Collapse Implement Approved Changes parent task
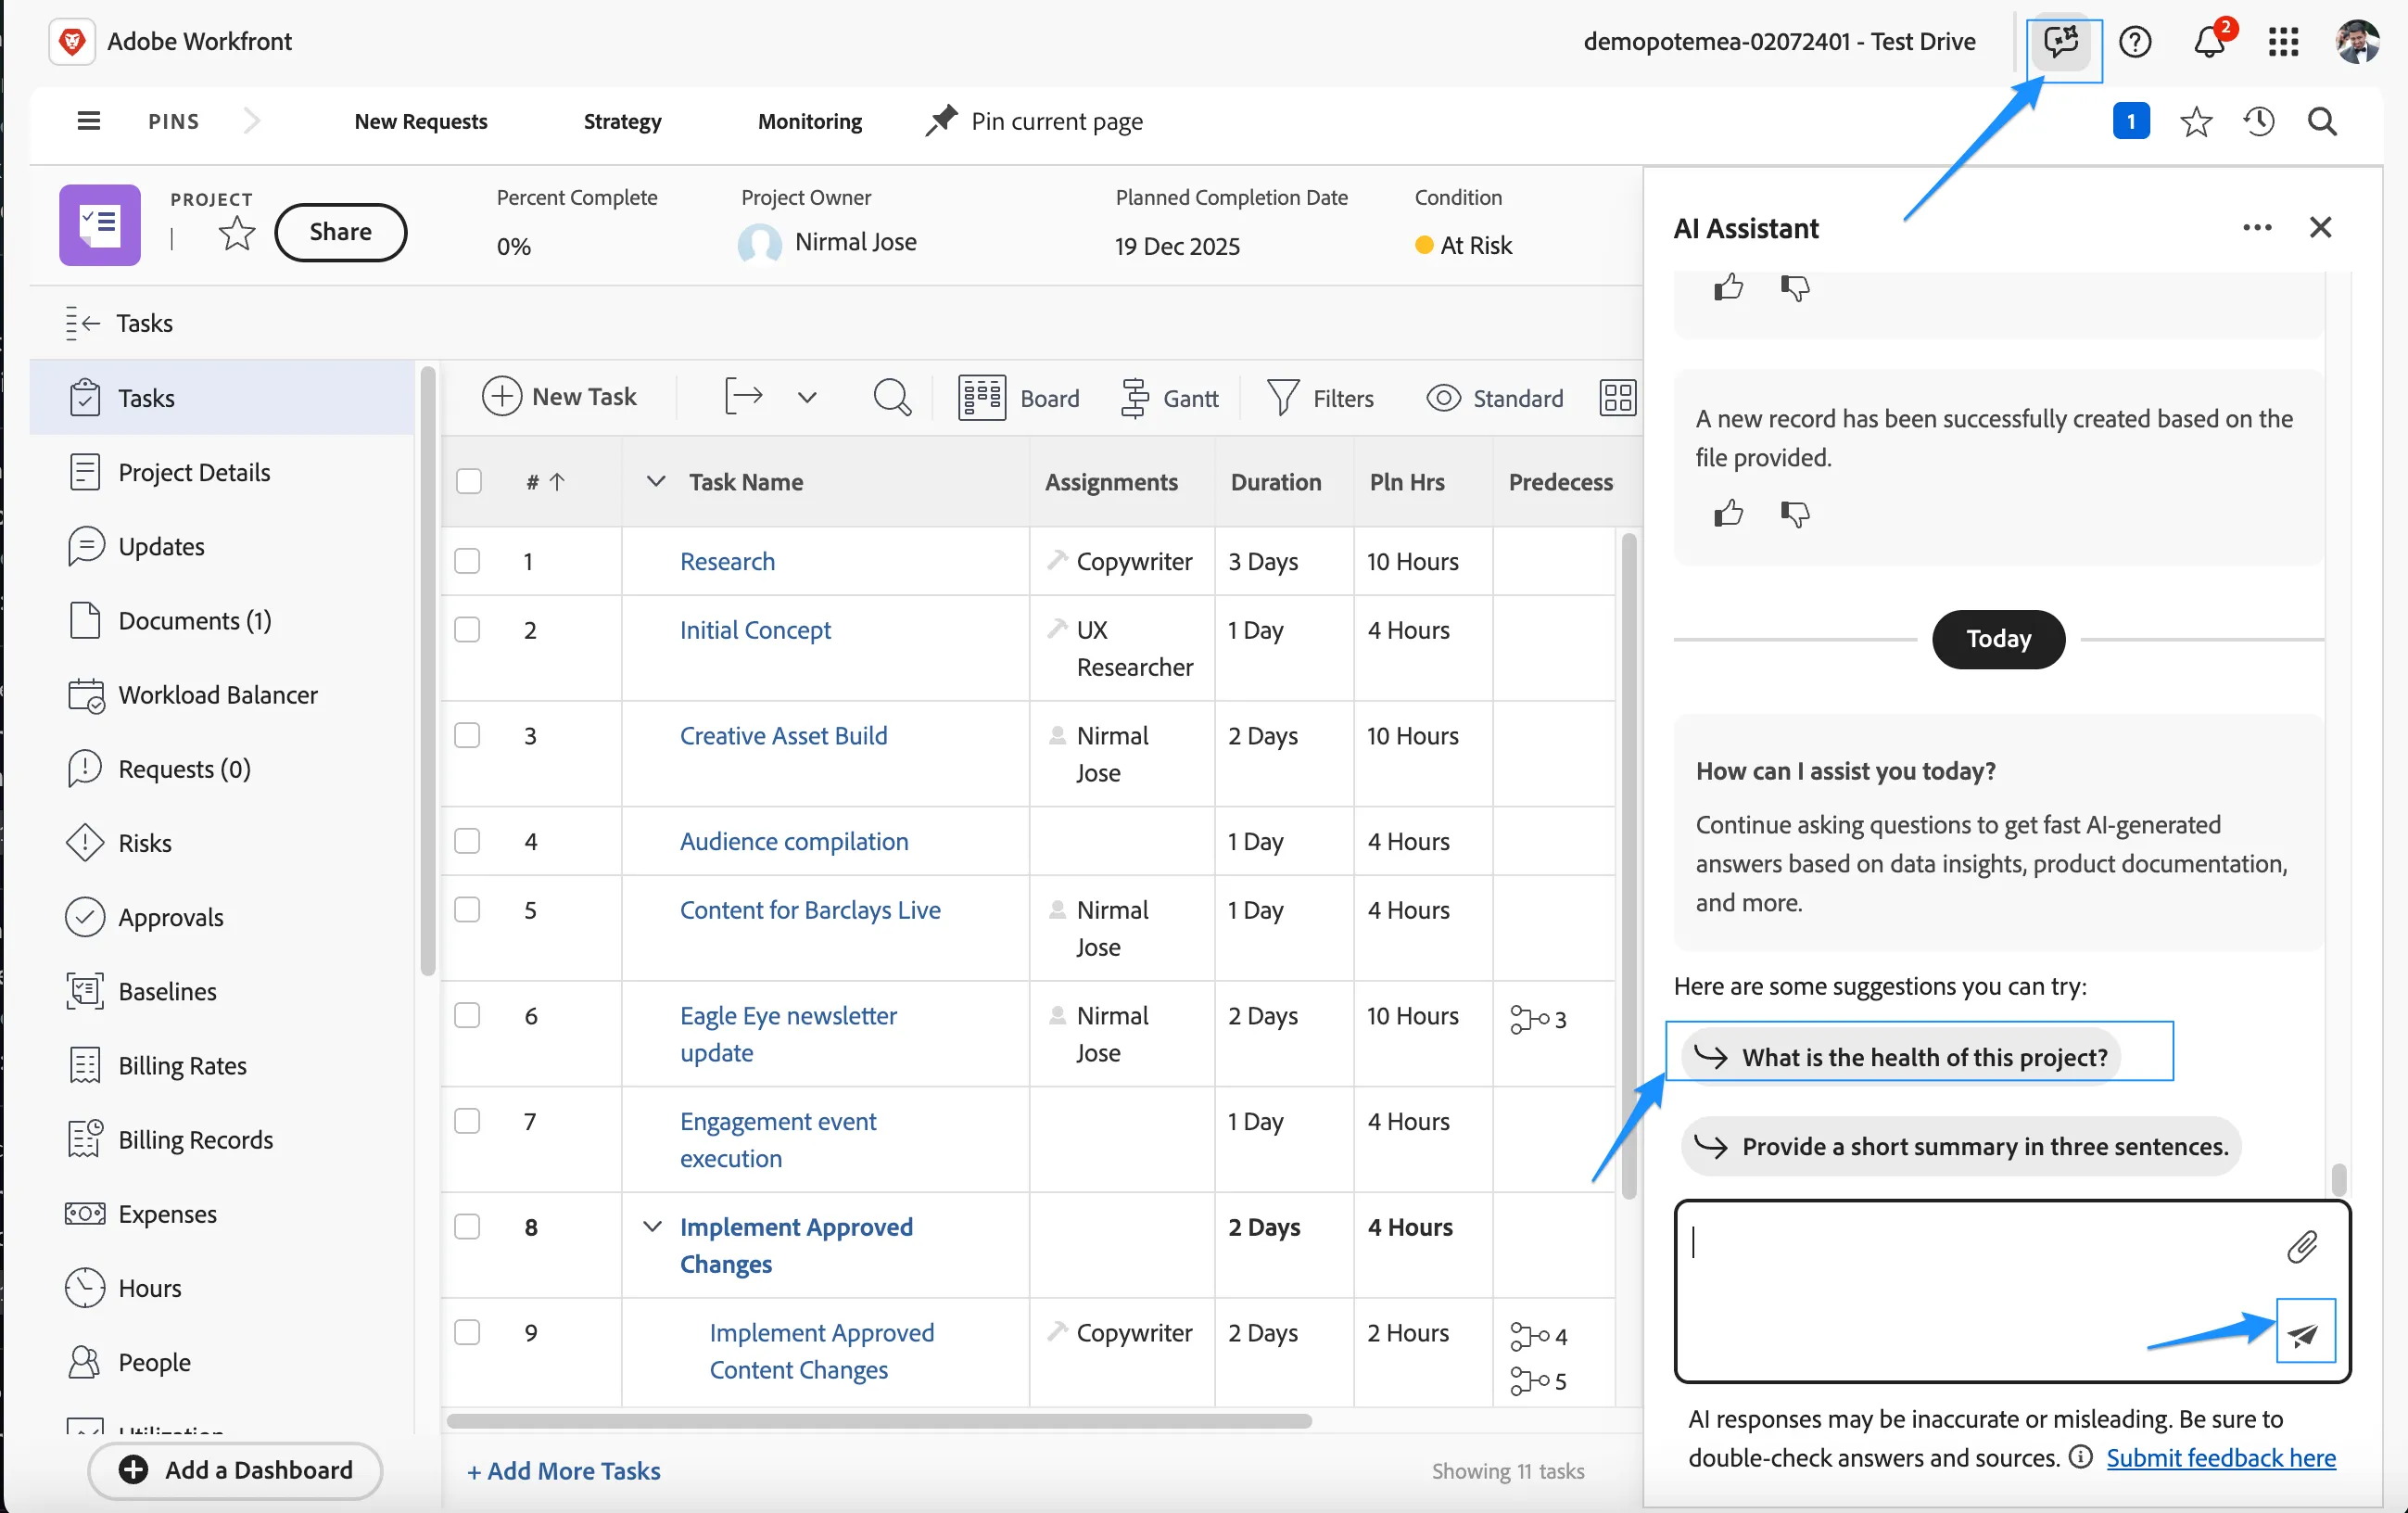Viewport: 2408px width, 1513px height. pyautogui.click(x=652, y=1226)
